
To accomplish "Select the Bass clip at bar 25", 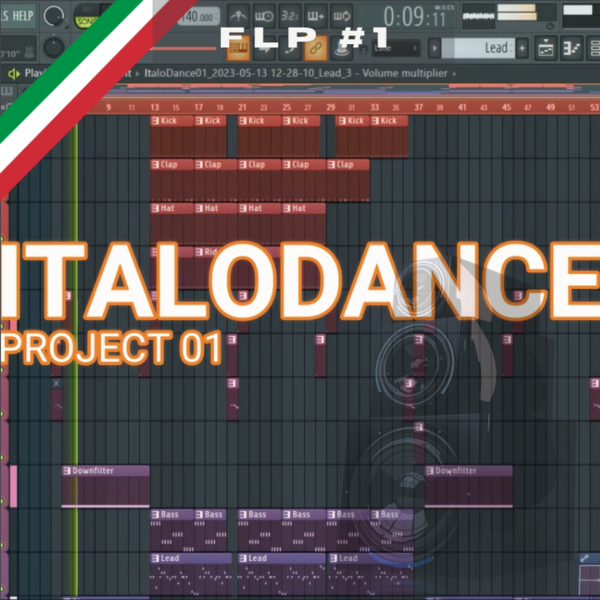I will point(304,530).
